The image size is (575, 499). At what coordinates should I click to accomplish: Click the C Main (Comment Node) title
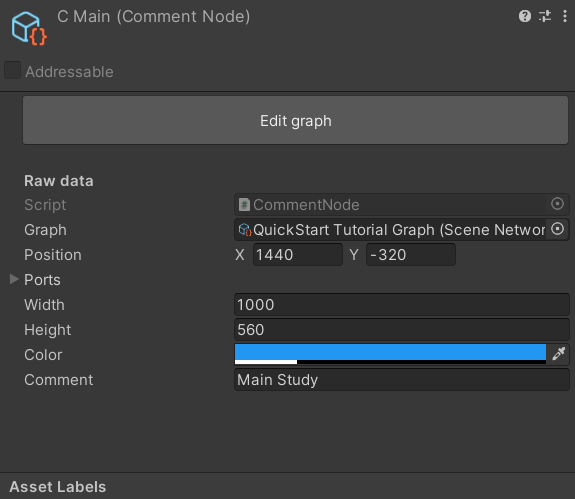(154, 17)
